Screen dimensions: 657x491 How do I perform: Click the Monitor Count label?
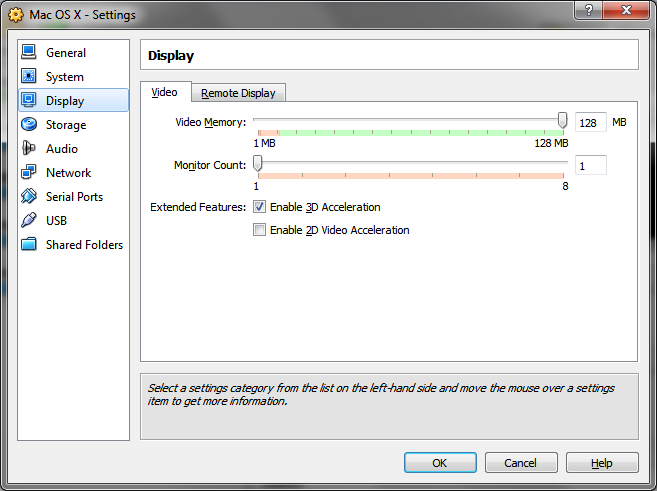[210, 165]
